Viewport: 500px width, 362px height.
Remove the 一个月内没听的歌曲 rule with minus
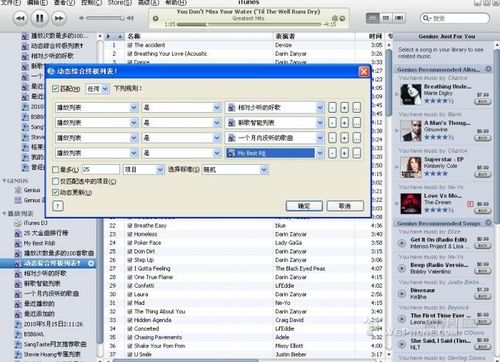tap(332, 138)
